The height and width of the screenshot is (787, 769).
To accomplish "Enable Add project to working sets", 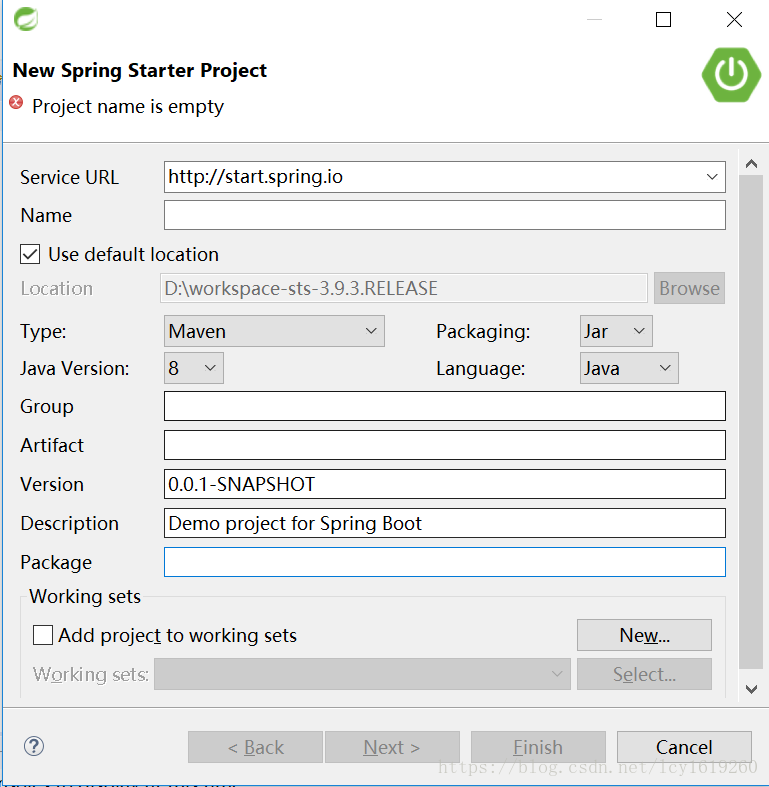I will 43,635.
